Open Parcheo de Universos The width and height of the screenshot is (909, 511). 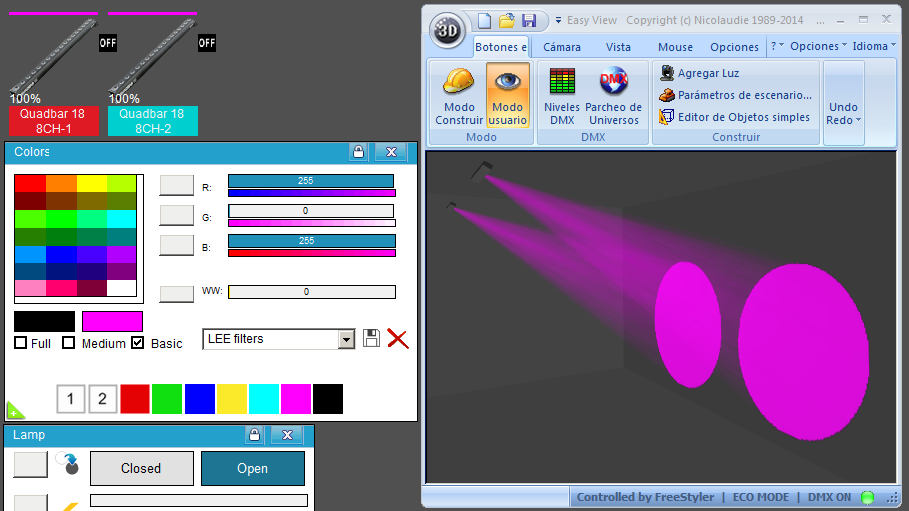(614, 96)
